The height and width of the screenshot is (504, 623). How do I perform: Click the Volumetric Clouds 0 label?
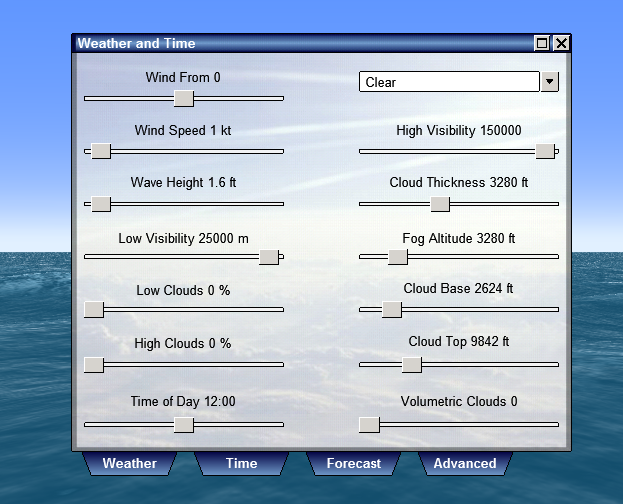[x=459, y=401]
